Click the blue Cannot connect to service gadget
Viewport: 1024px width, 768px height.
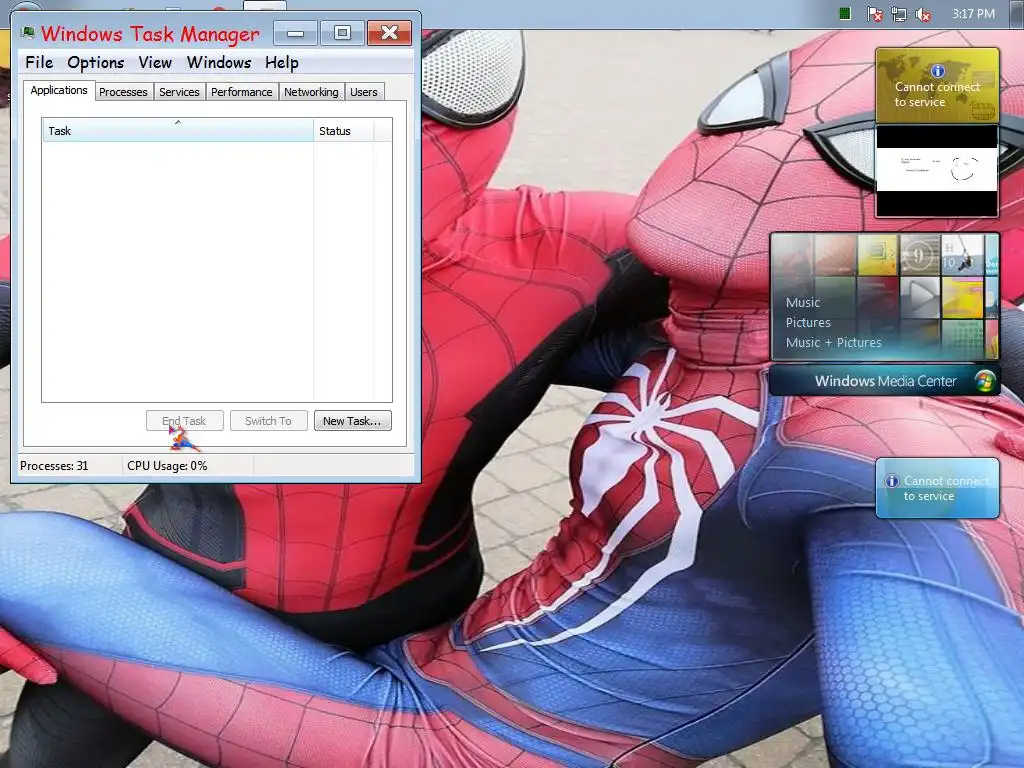click(937, 488)
